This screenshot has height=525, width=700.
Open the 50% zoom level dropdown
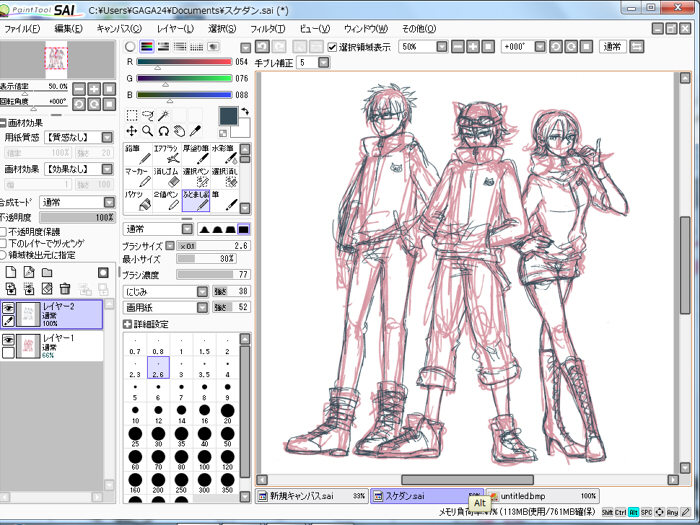tap(442, 46)
